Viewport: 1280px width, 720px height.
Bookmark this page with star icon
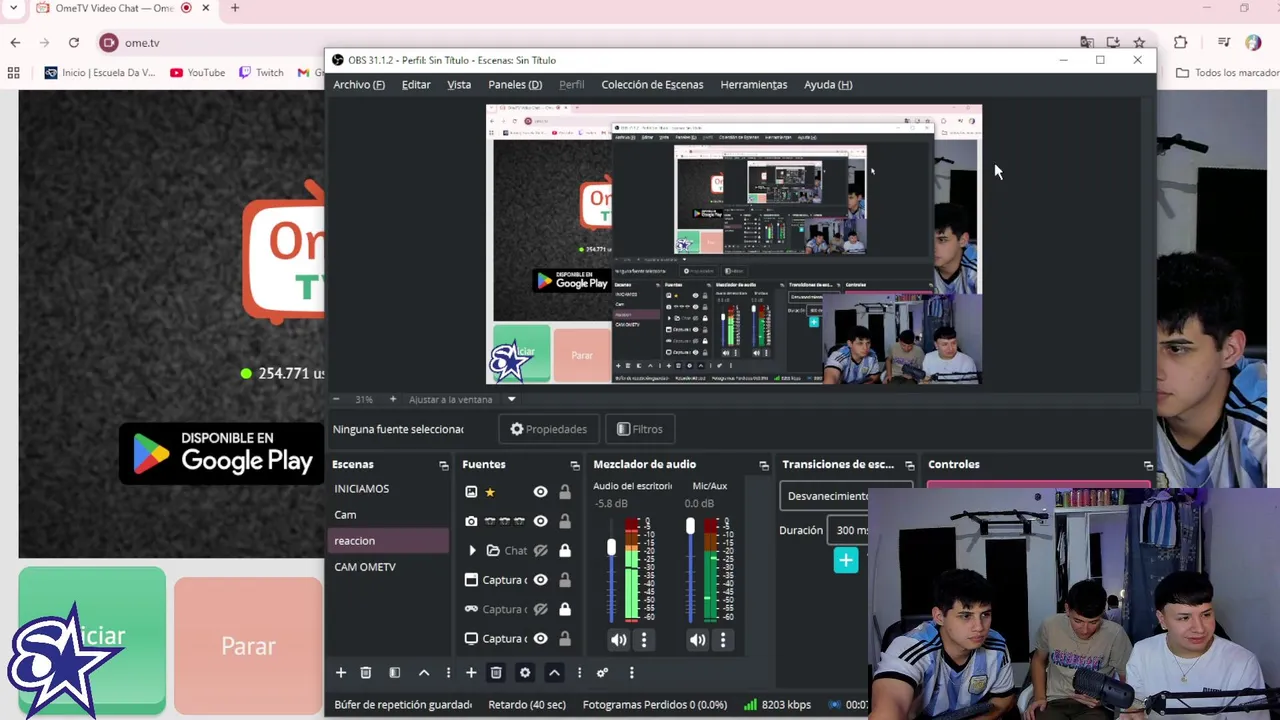[1139, 42]
